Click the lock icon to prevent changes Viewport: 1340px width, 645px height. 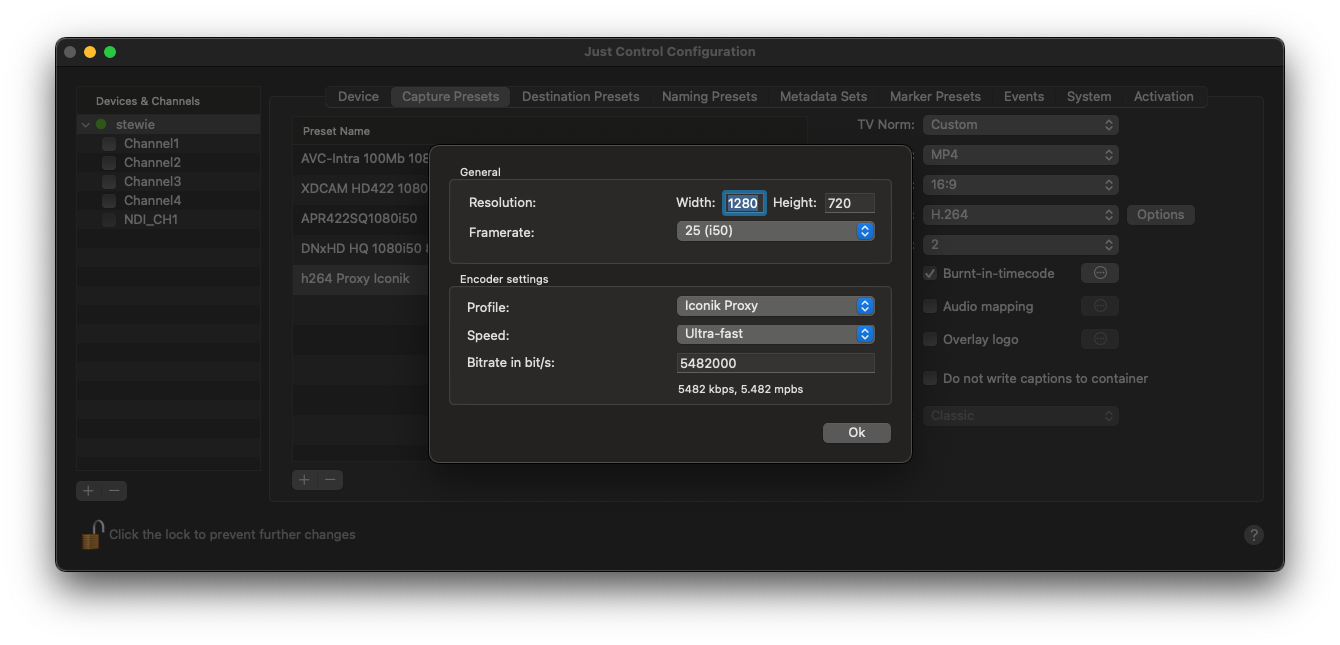(x=92, y=534)
